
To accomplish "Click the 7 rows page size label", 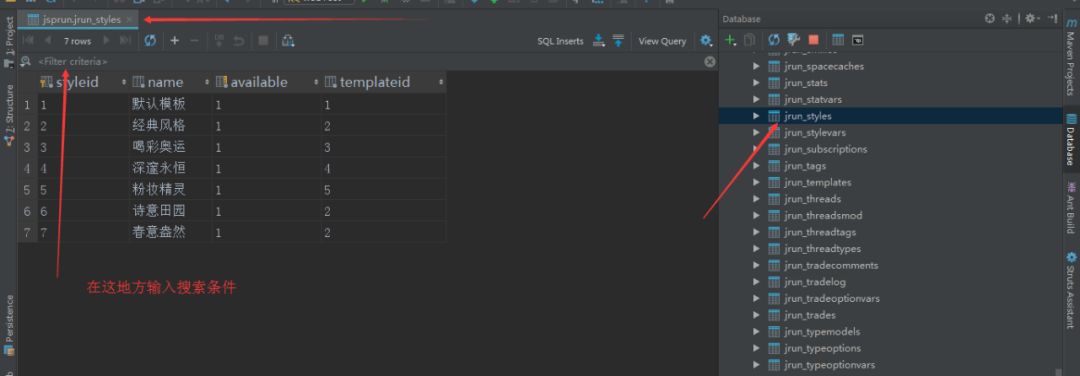I will point(77,41).
